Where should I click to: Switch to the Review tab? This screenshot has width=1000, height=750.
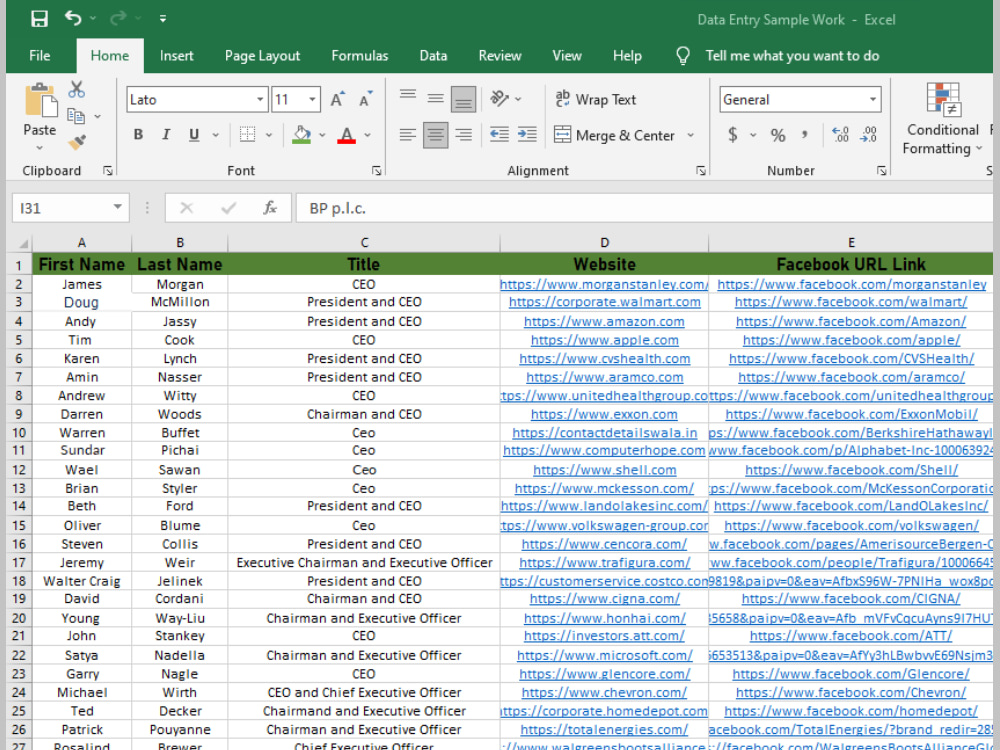(500, 55)
